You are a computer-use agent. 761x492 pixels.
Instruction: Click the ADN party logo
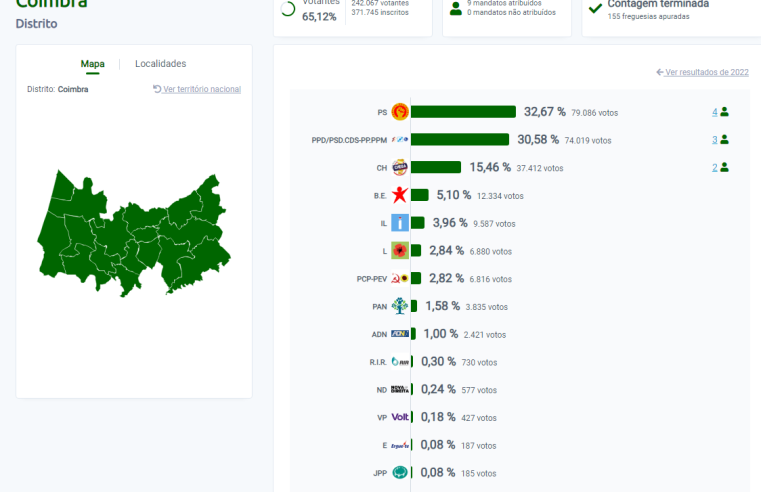[400, 334]
